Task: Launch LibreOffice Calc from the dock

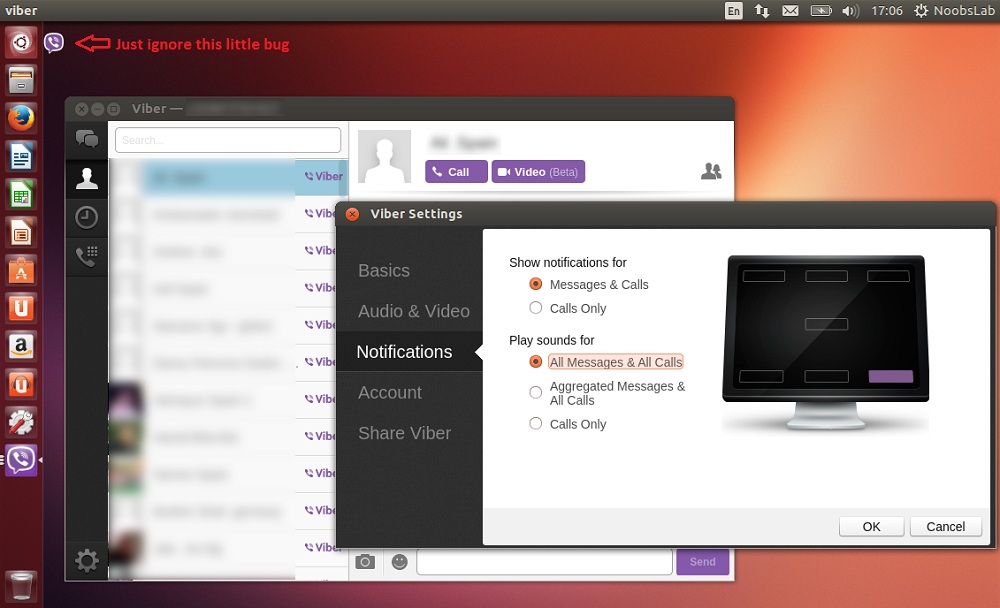Action: 21,195
